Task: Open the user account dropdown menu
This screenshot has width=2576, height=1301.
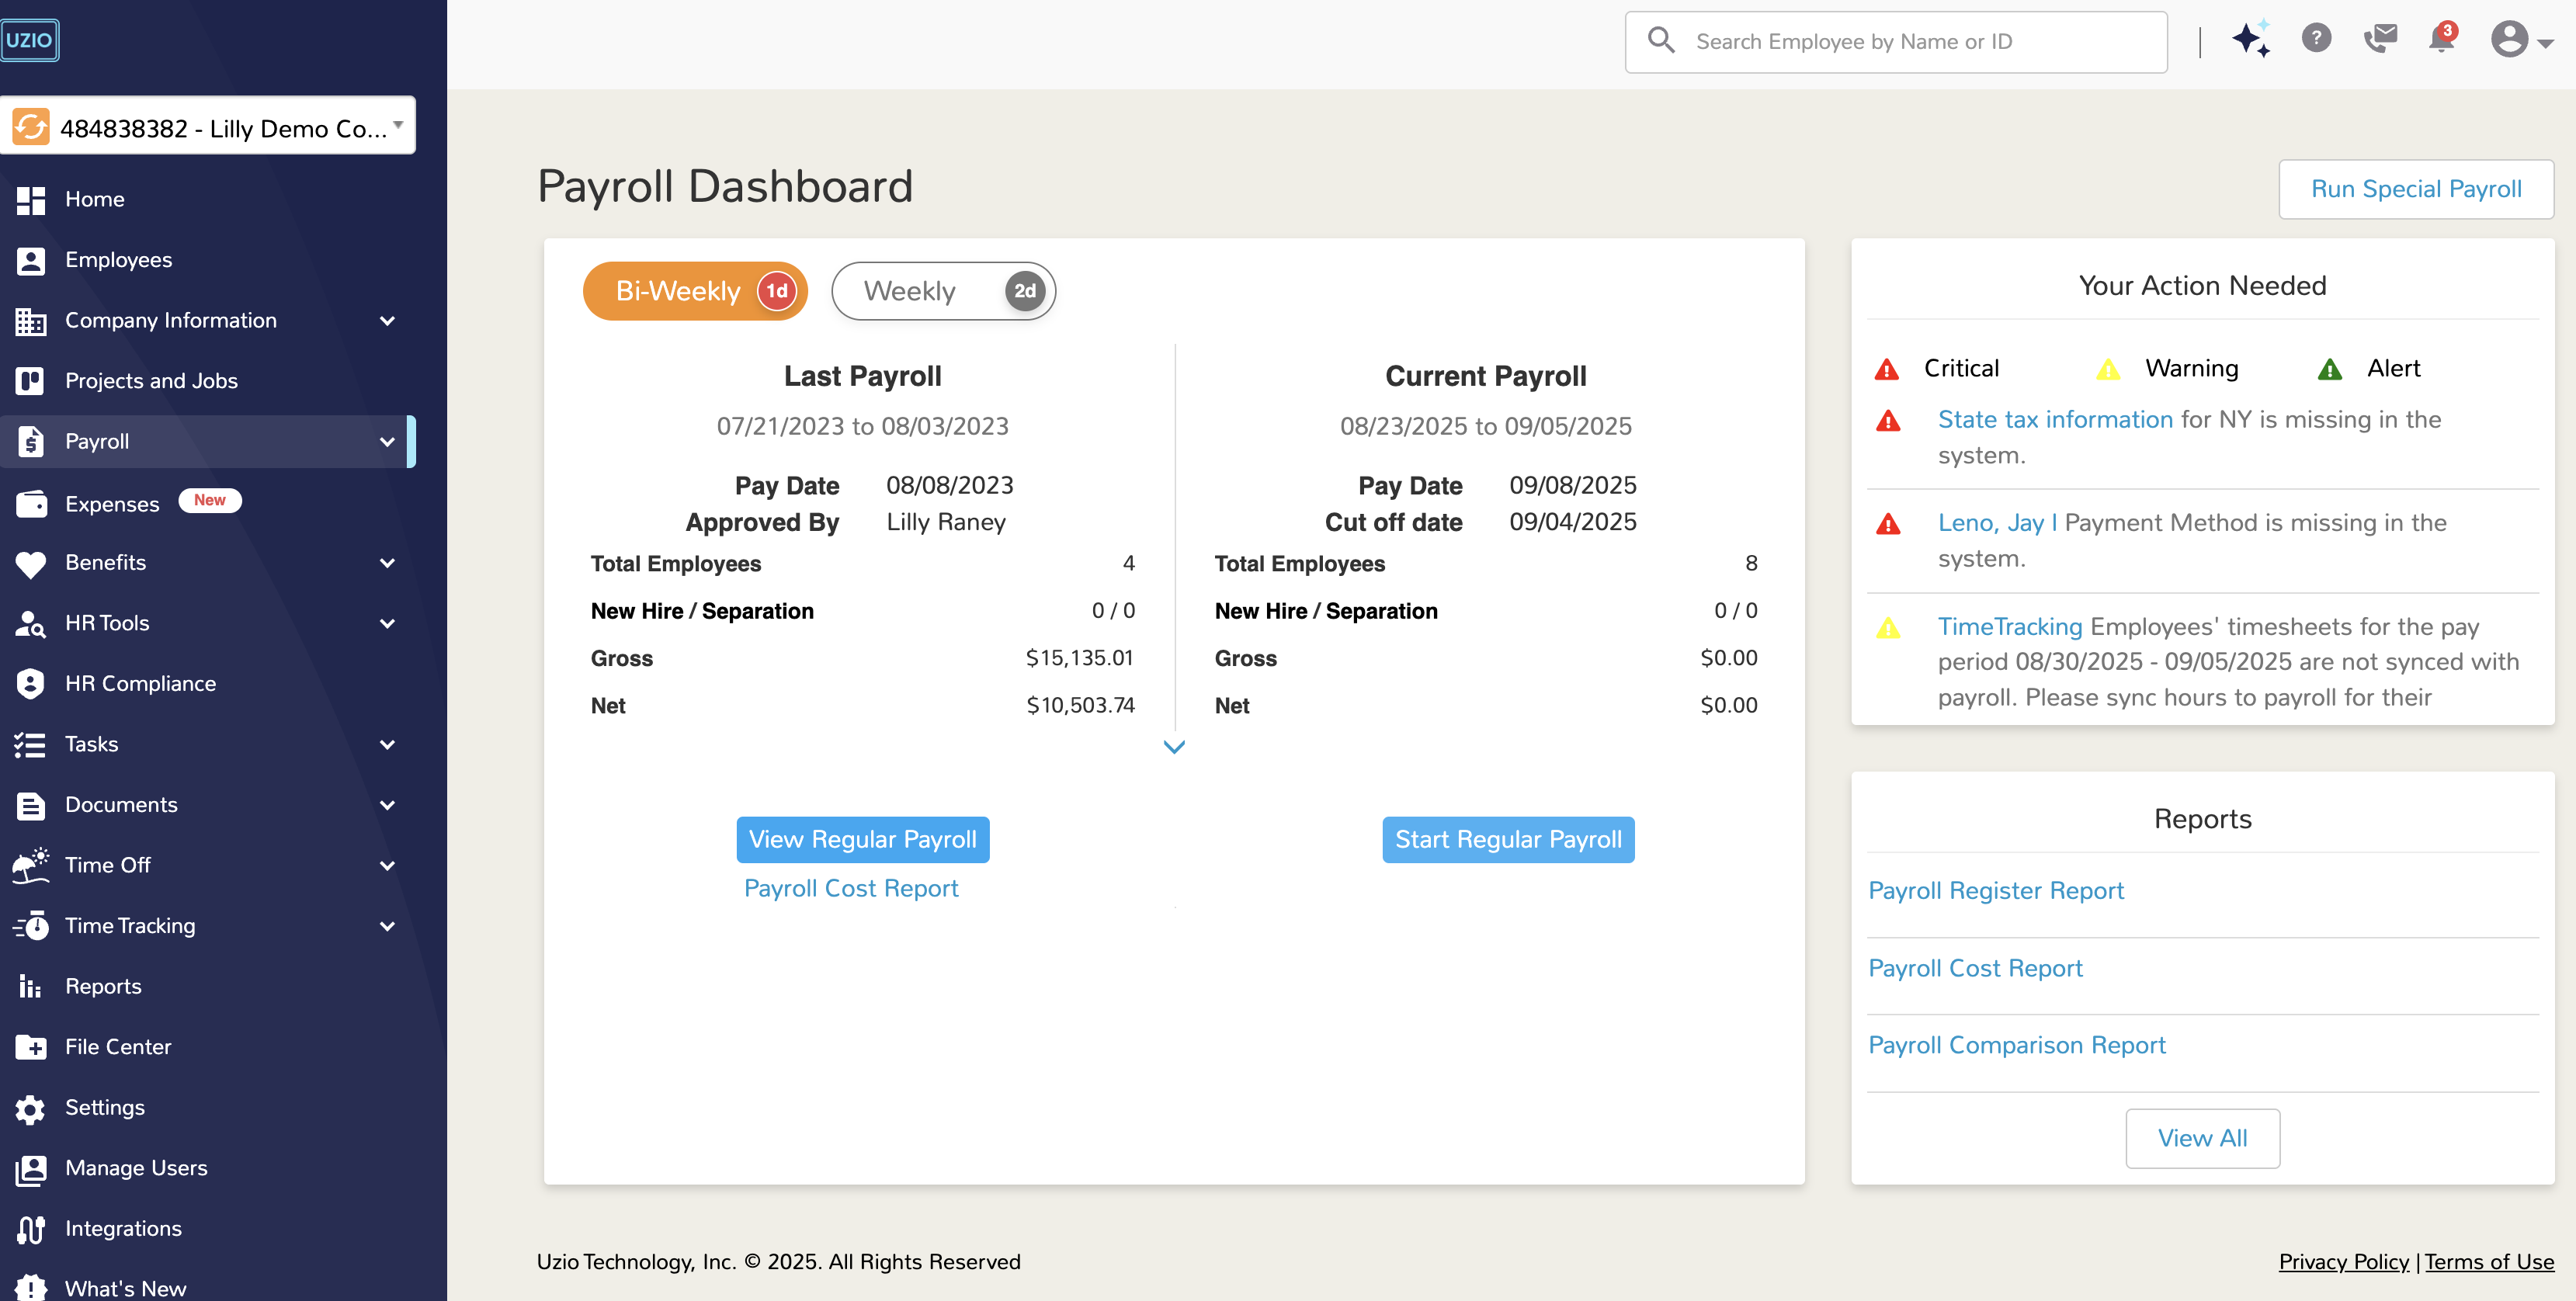Action: pos(2521,40)
